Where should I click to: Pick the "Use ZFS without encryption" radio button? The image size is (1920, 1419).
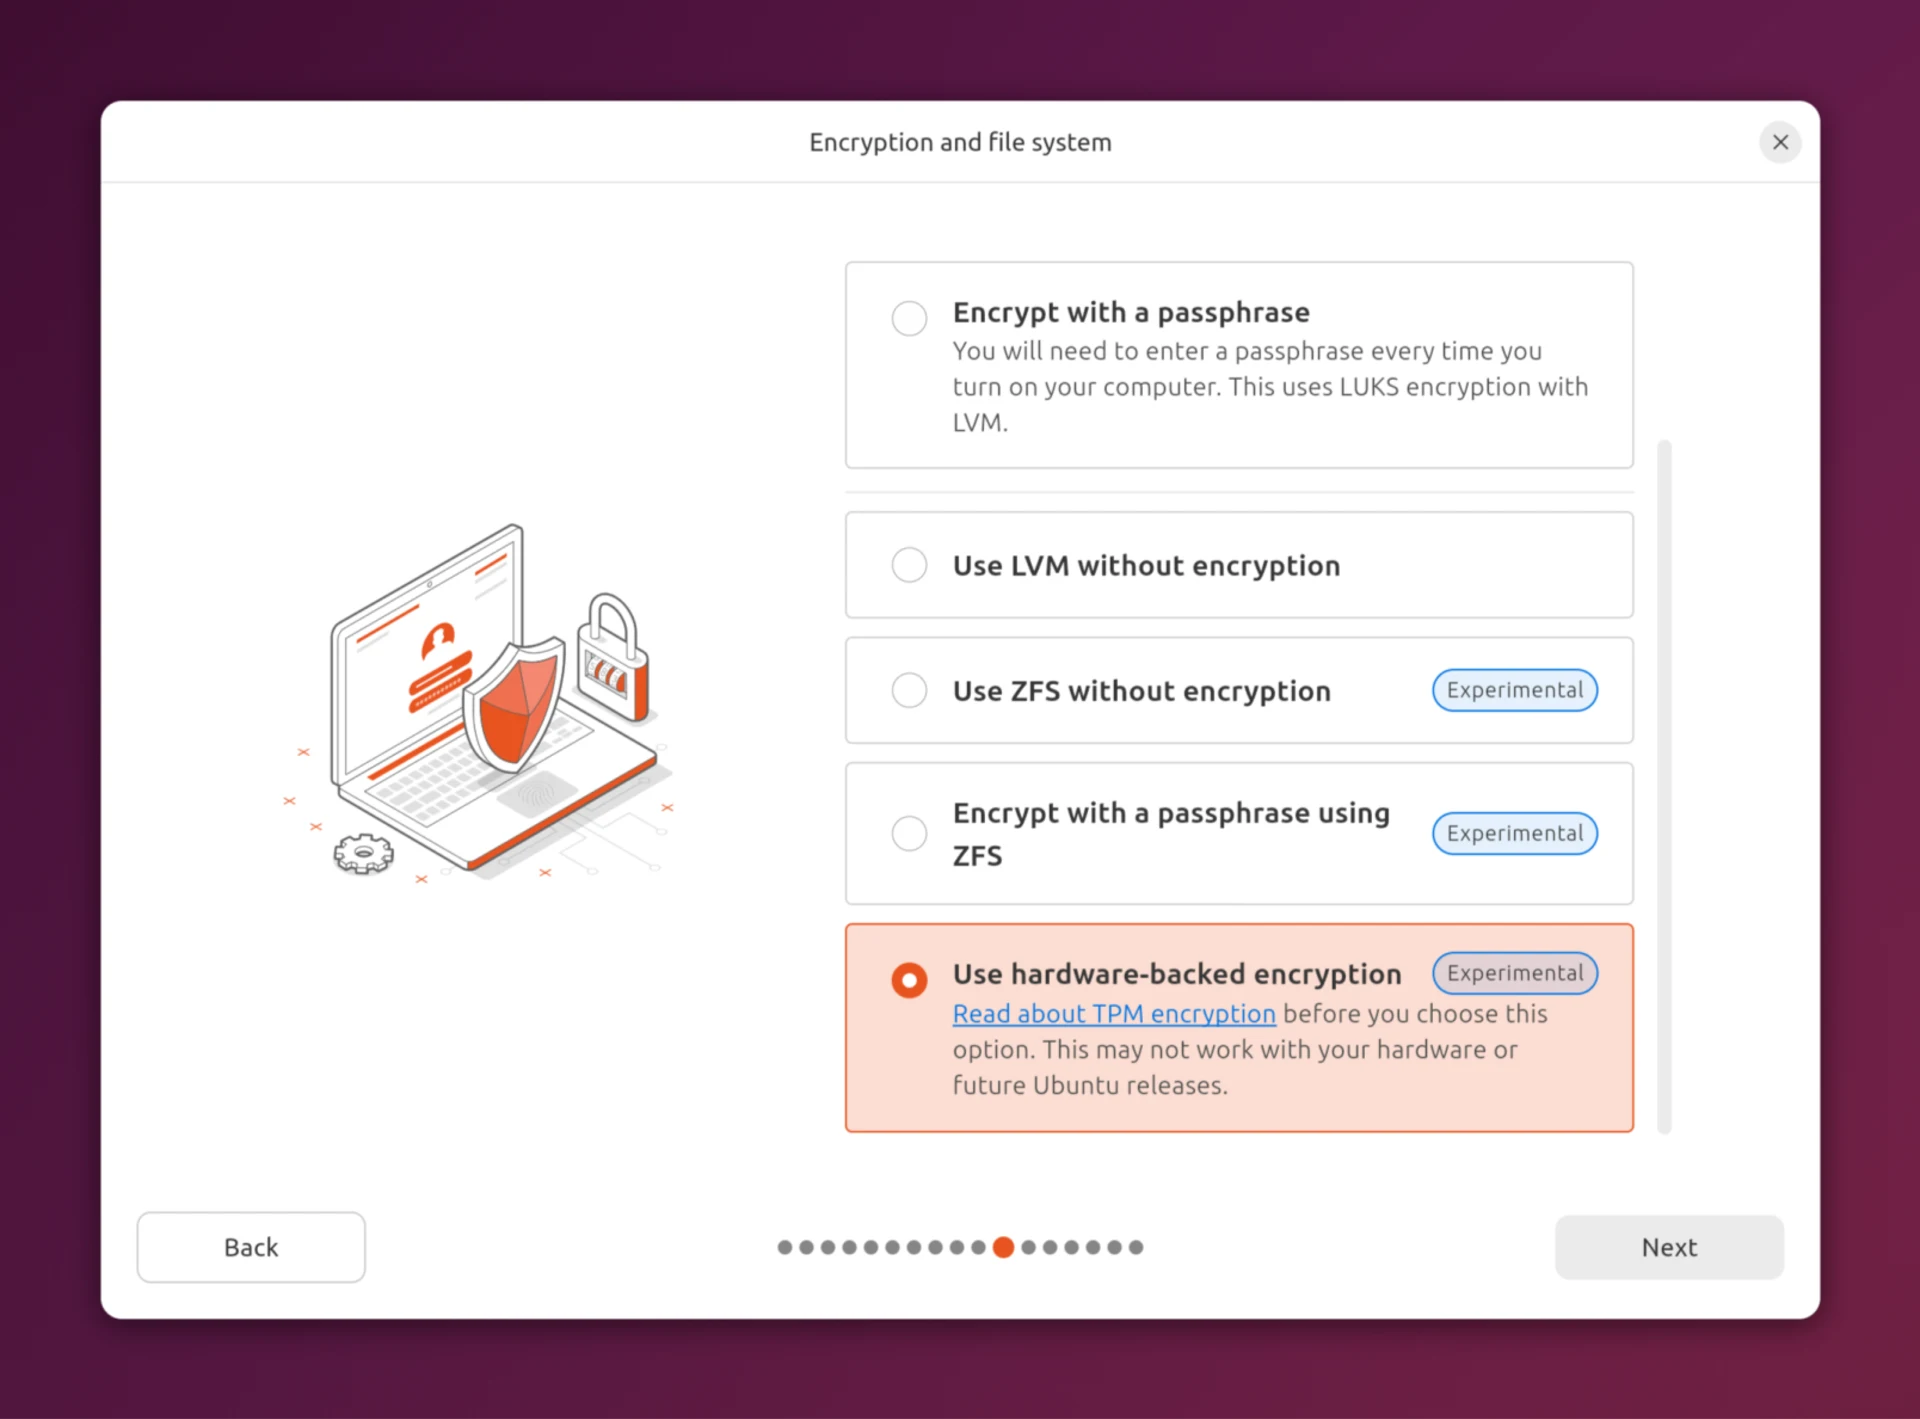point(909,690)
